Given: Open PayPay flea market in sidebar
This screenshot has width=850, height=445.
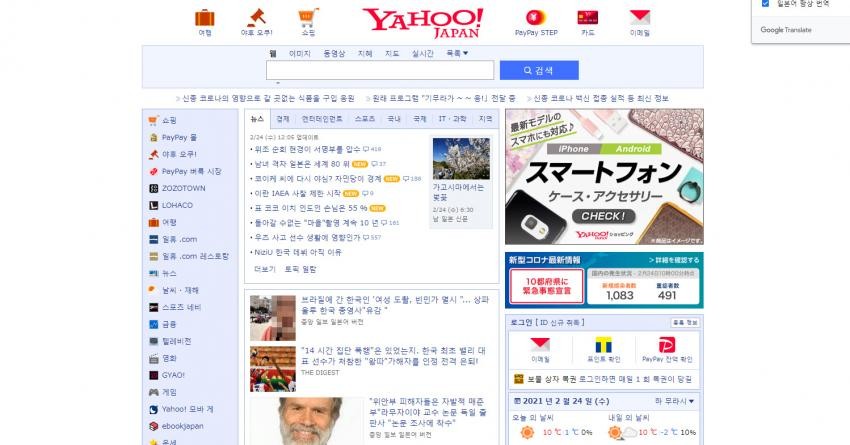Looking at the screenshot, I should 191,171.
